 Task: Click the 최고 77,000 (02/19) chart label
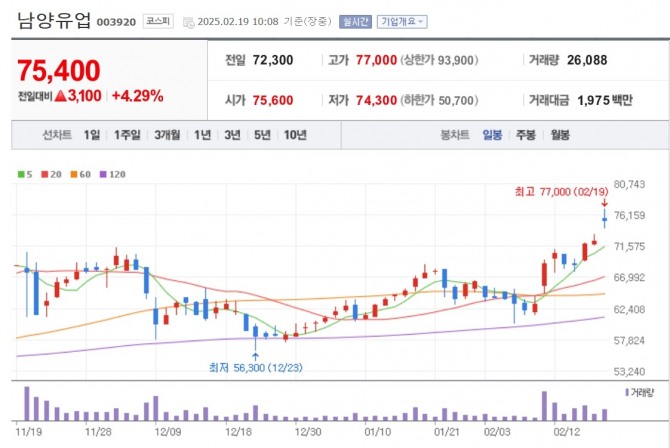561,192
